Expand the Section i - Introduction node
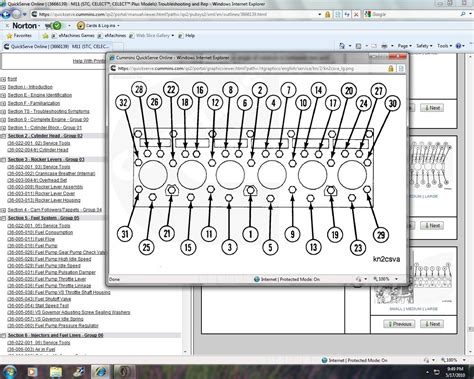 pos(3,87)
